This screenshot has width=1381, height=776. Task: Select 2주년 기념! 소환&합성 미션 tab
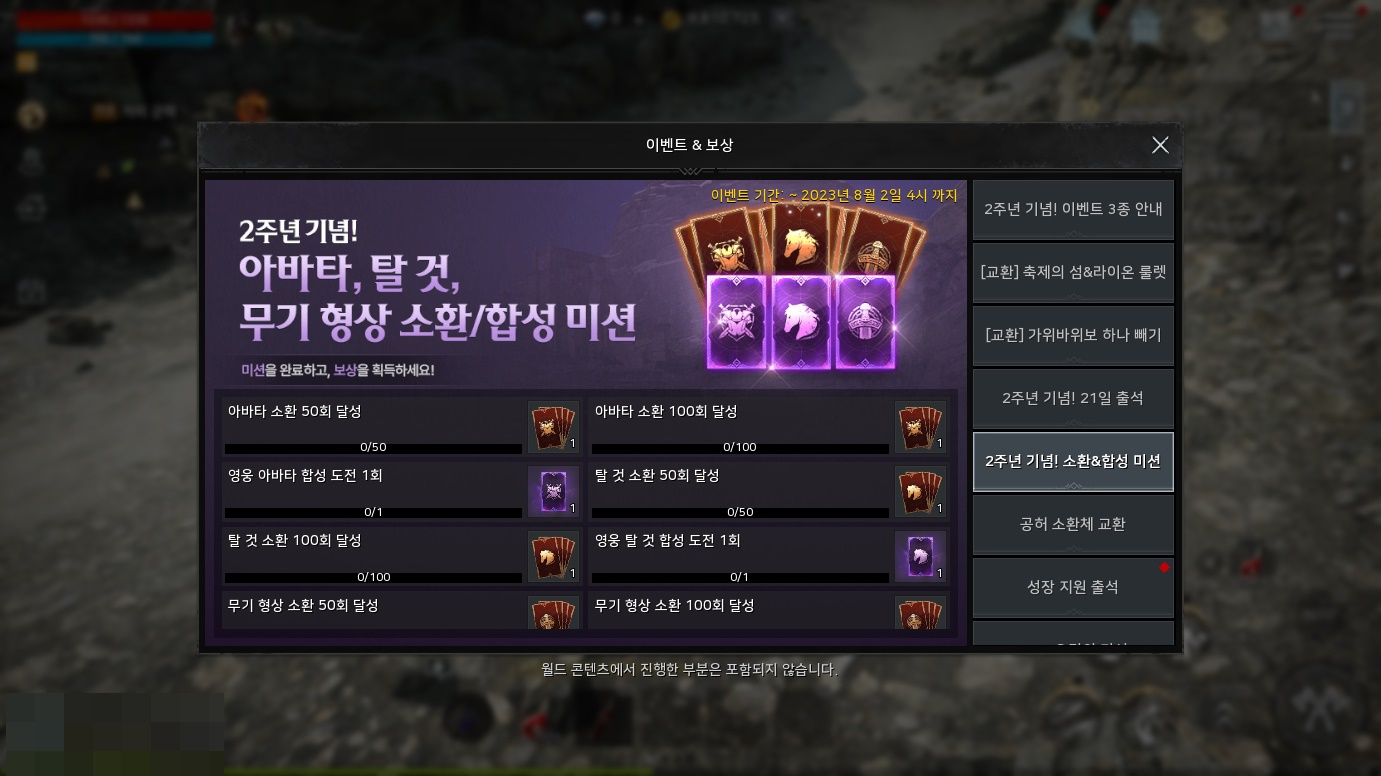pos(1073,462)
